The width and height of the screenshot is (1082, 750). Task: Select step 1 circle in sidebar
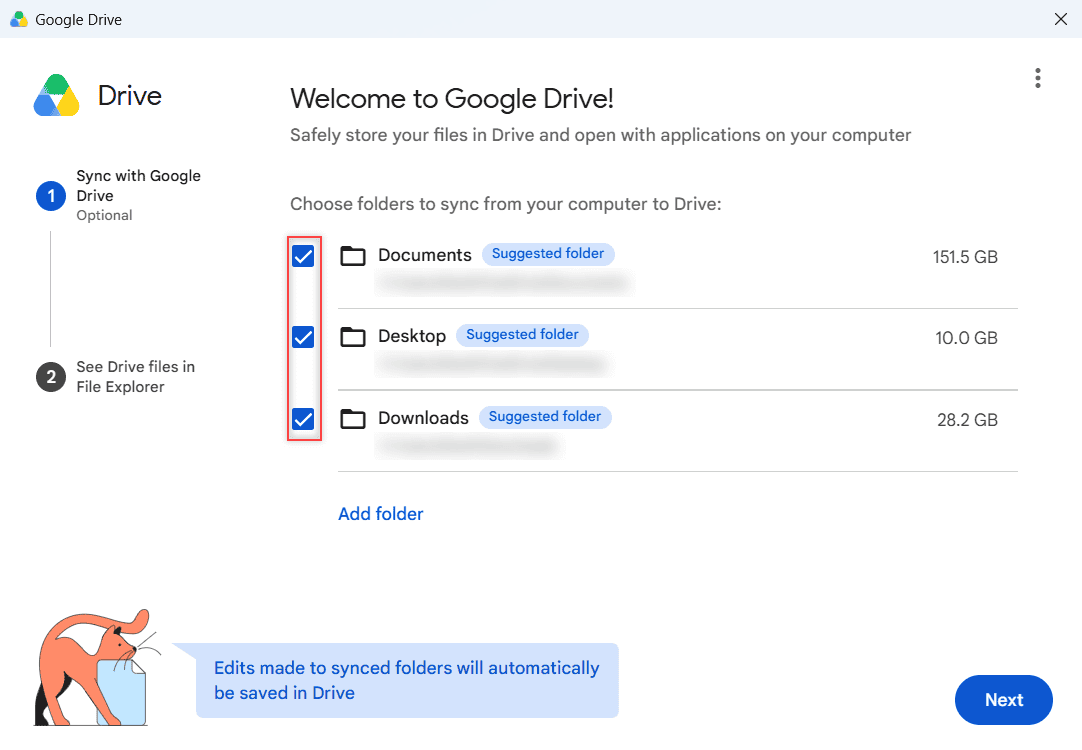(x=51, y=196)
